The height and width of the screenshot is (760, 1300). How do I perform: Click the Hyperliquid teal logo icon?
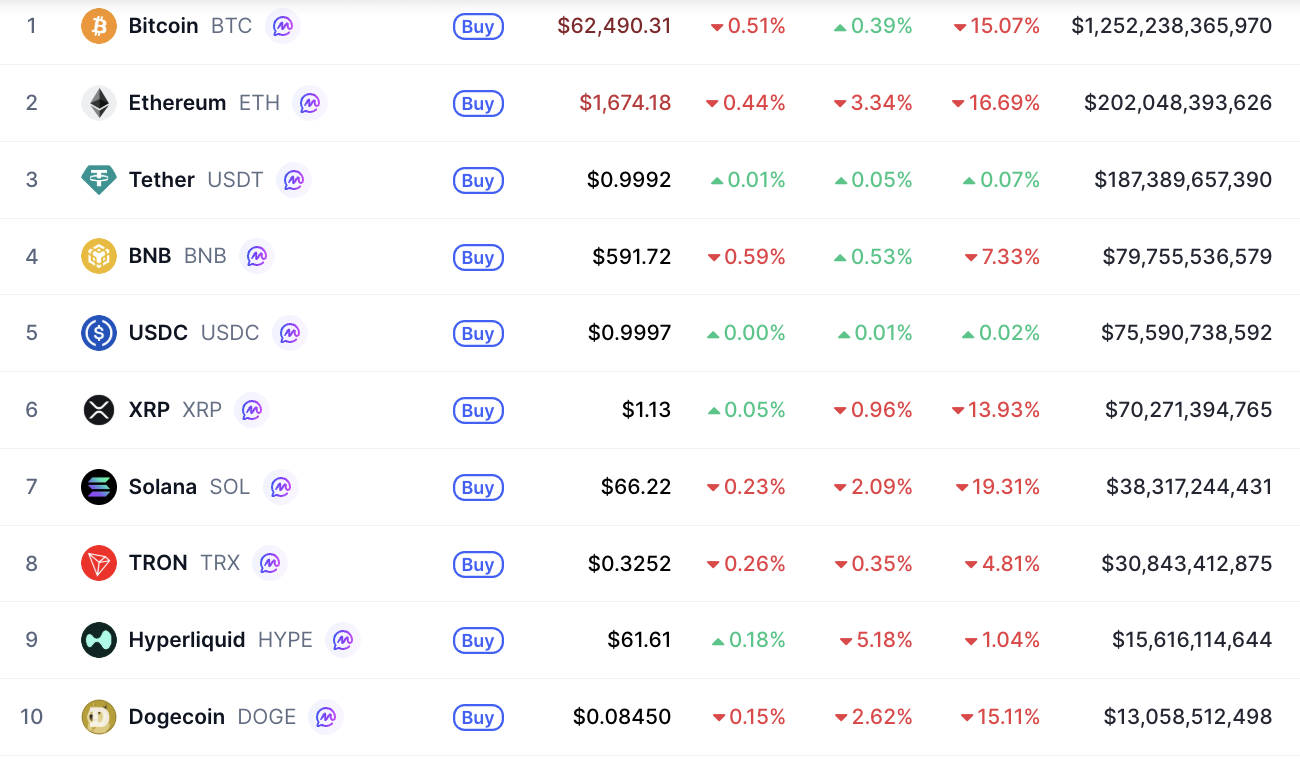[99, 640]
